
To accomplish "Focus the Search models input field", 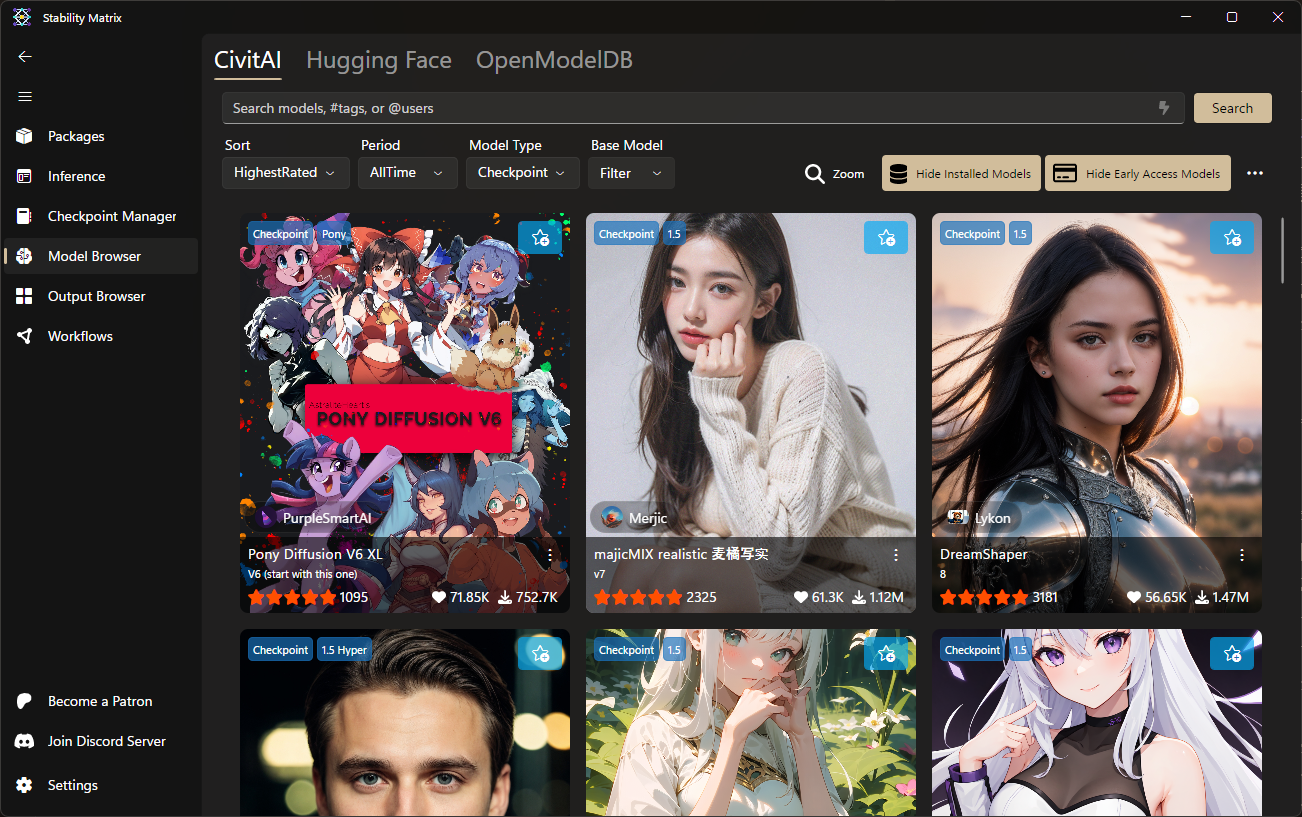I will point(703,108).
